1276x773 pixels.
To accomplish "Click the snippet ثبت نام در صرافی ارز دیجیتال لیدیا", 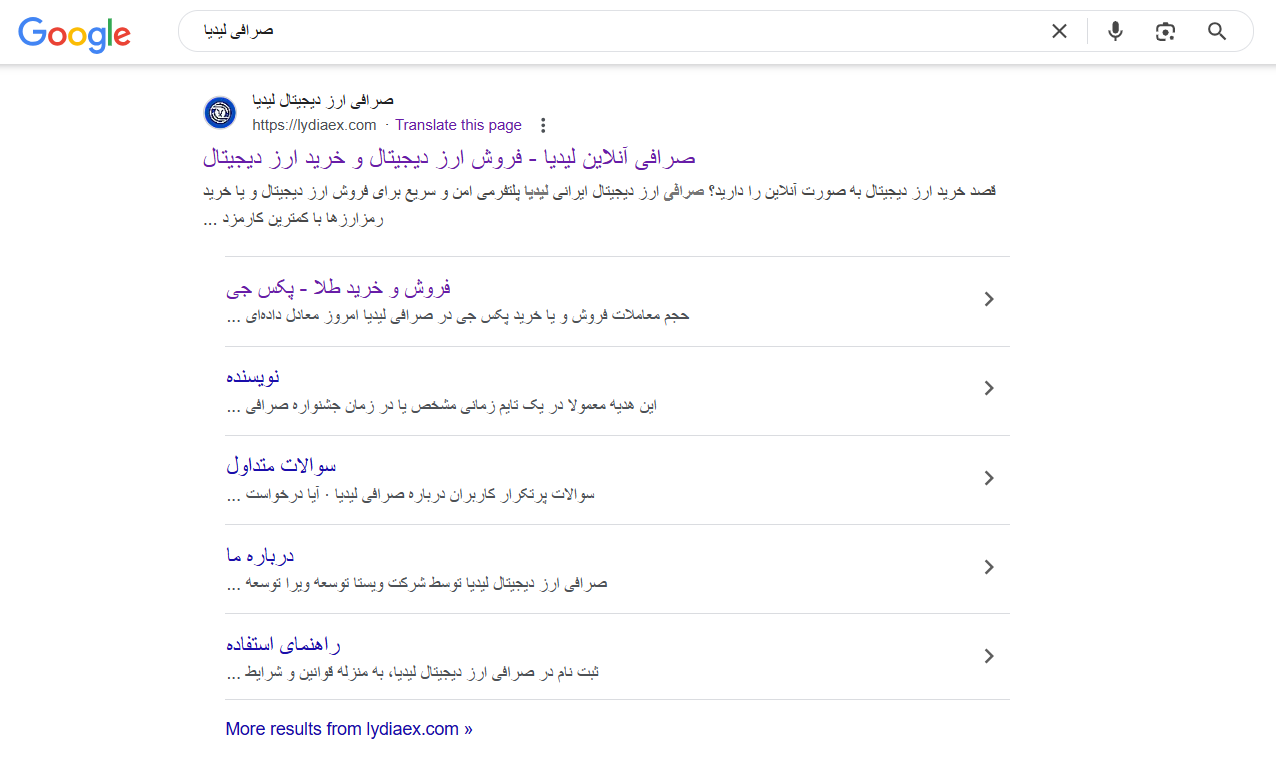I will [413, 672].
